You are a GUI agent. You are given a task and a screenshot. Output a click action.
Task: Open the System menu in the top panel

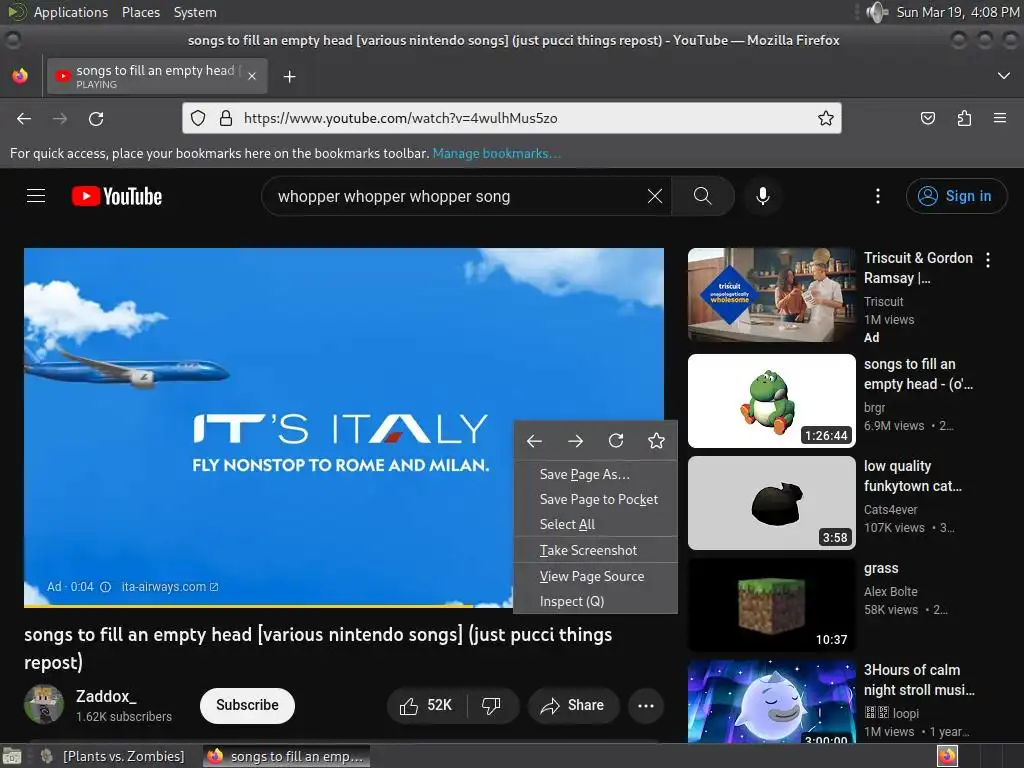point(195,12)
